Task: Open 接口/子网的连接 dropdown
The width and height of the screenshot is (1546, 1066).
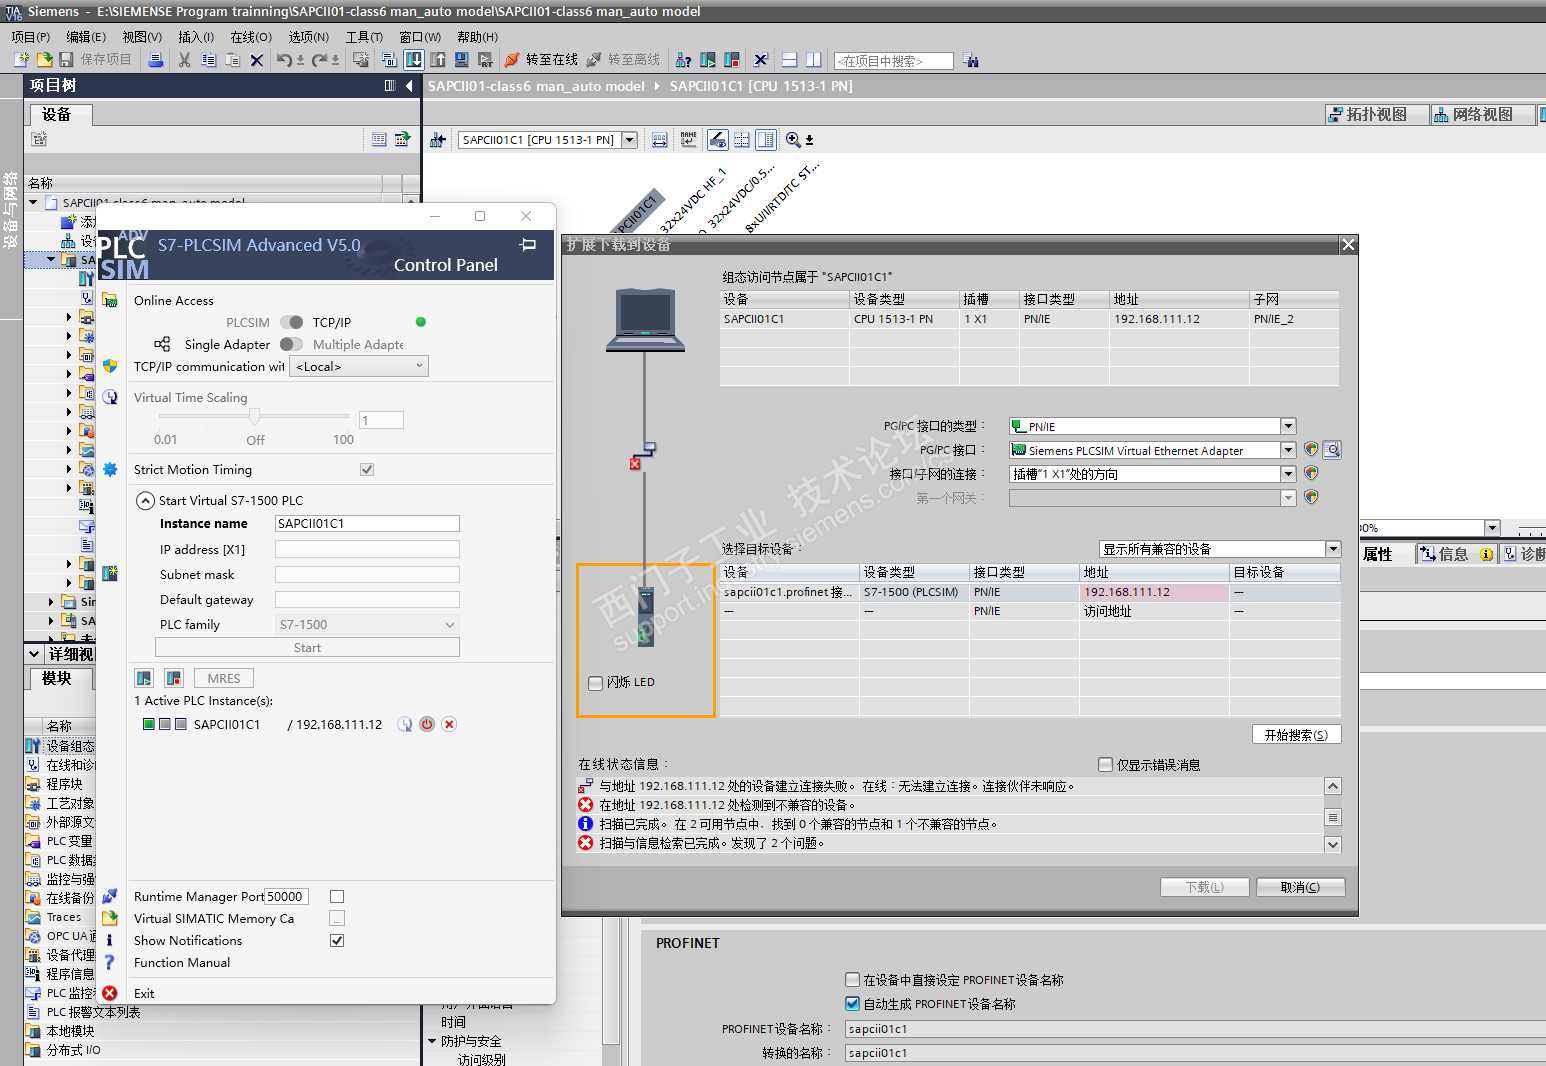Action: pos(1288,474)
